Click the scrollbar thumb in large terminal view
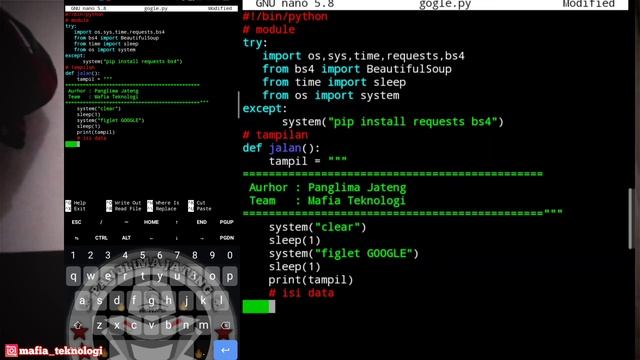The height and width of the screenshot is (360, 640). coord(631,218)
